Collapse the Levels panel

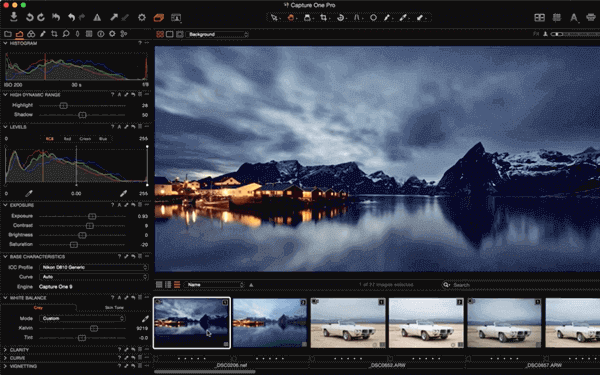coord(5,127)
